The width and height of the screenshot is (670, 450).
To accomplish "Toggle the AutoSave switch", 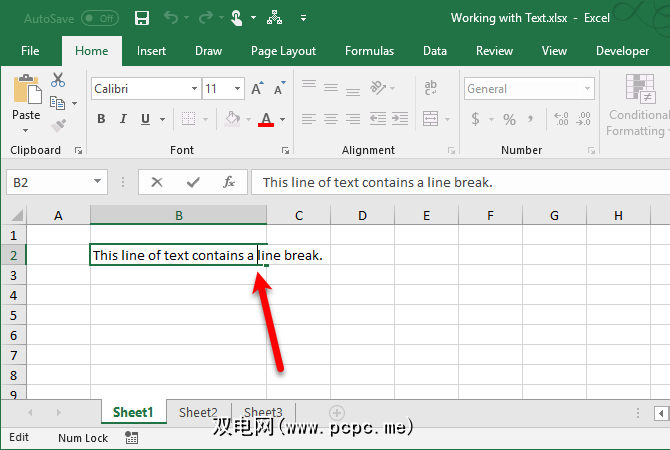I will coord(99,18).
